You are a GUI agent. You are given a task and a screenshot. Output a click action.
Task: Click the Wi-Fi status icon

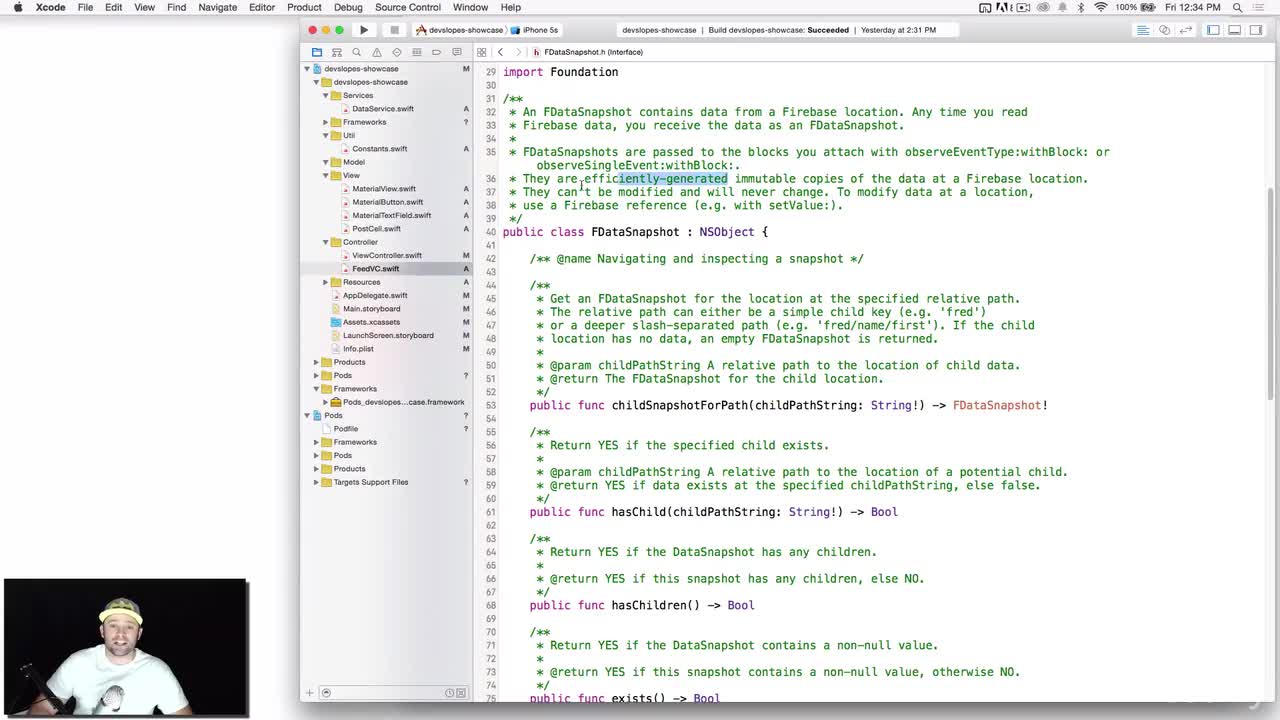1101,7
